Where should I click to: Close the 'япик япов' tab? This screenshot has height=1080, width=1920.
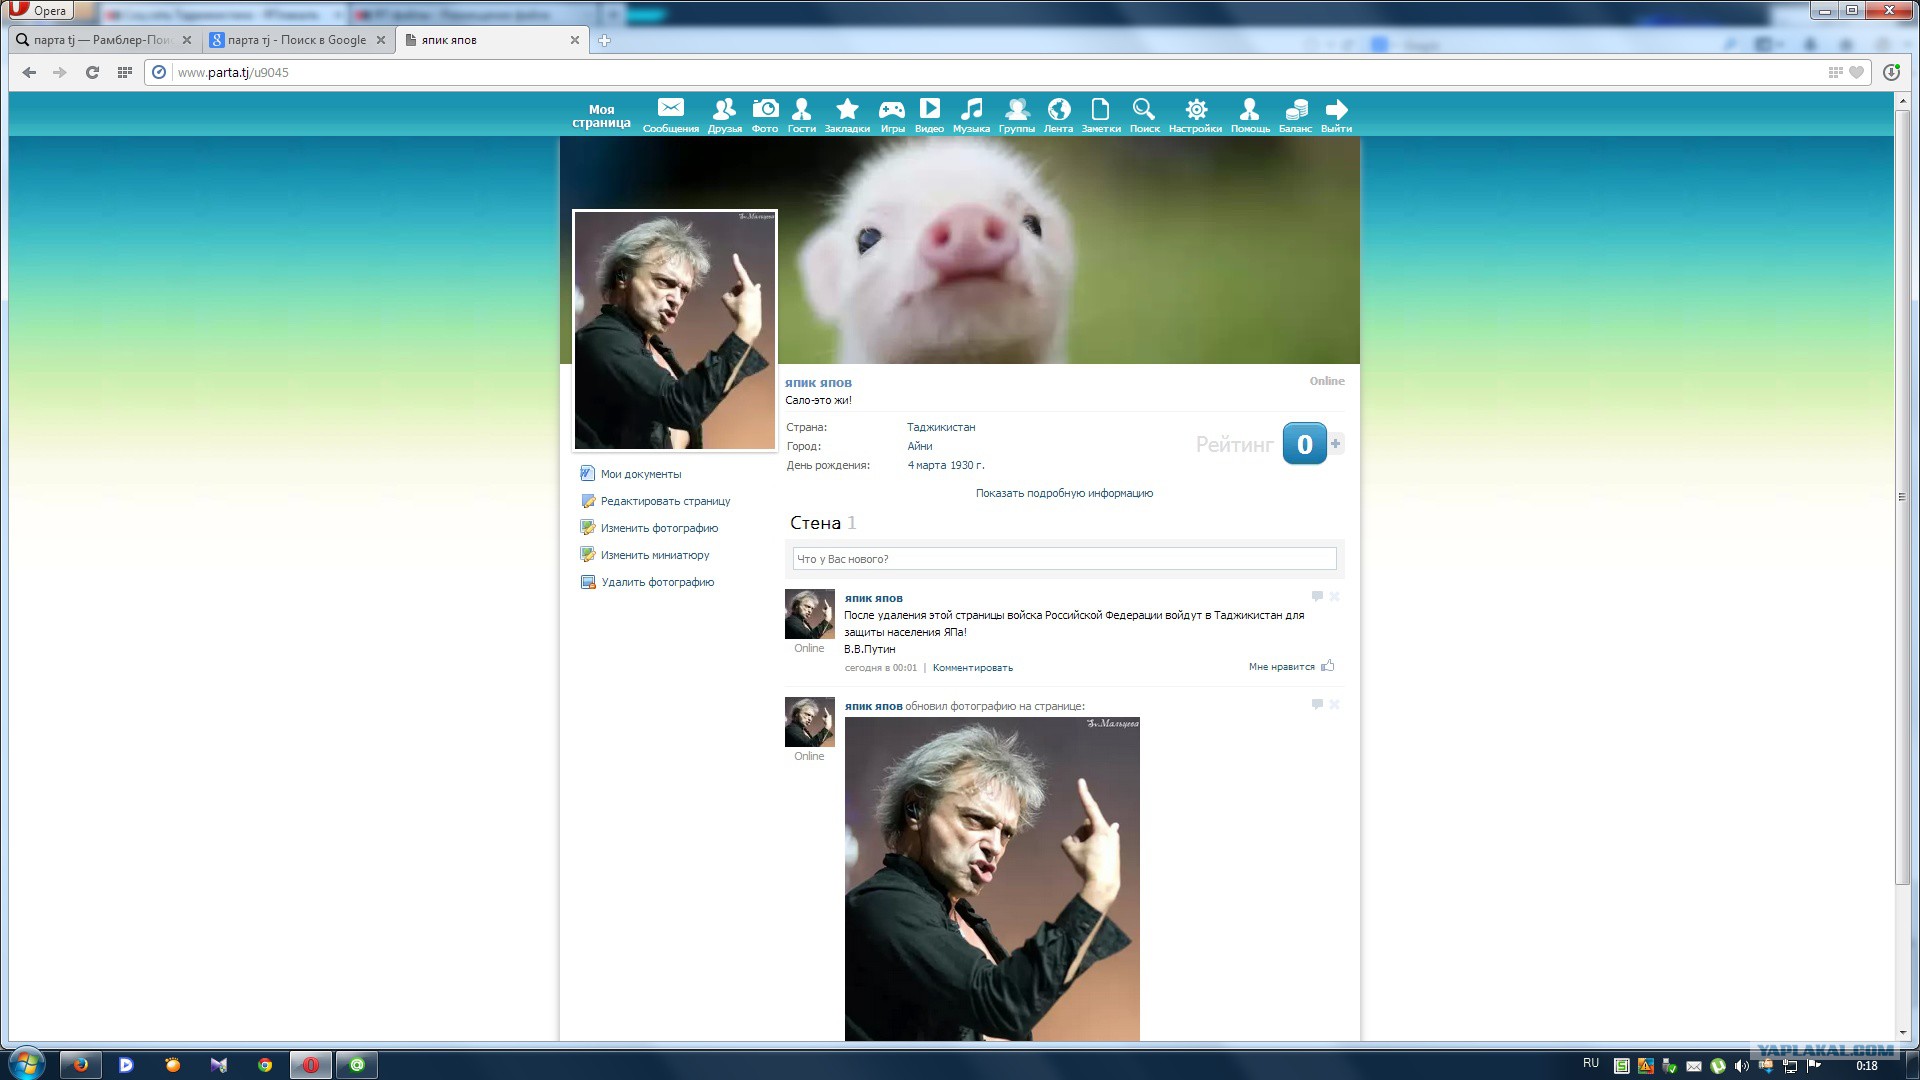coord(575,40)
